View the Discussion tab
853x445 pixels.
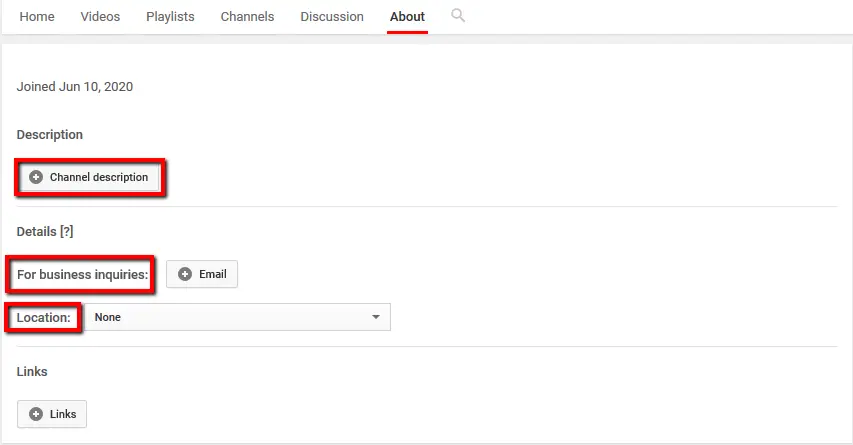point(332,17)
